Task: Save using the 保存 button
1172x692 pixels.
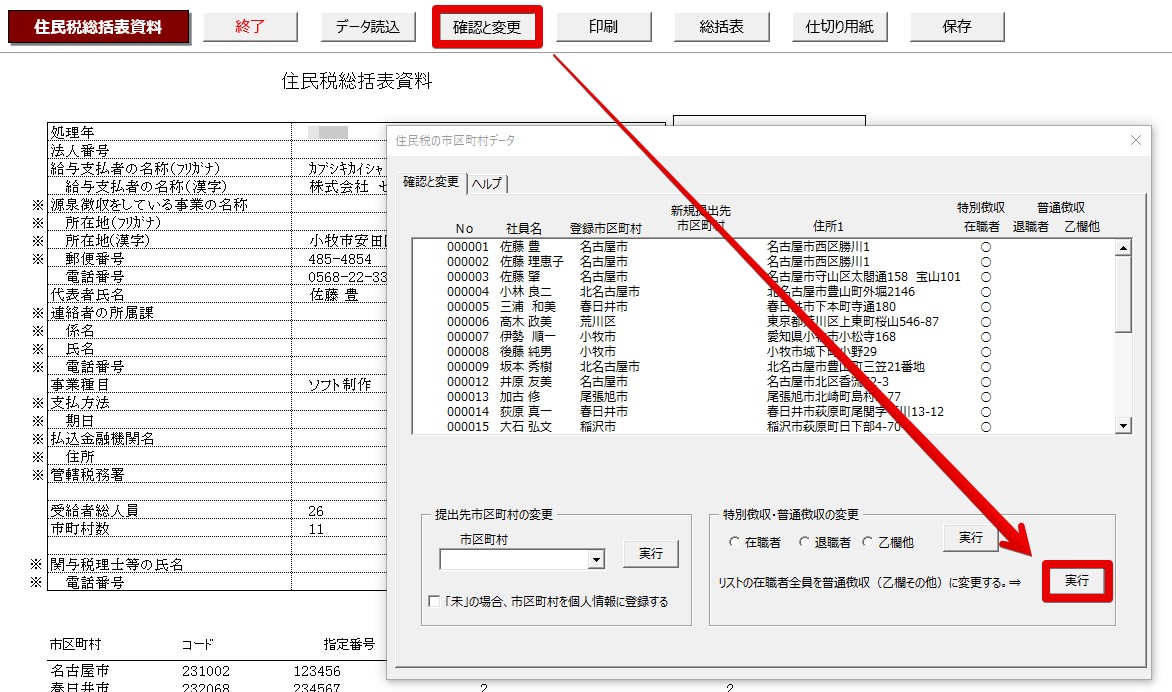Action: (x=956, y=27)
